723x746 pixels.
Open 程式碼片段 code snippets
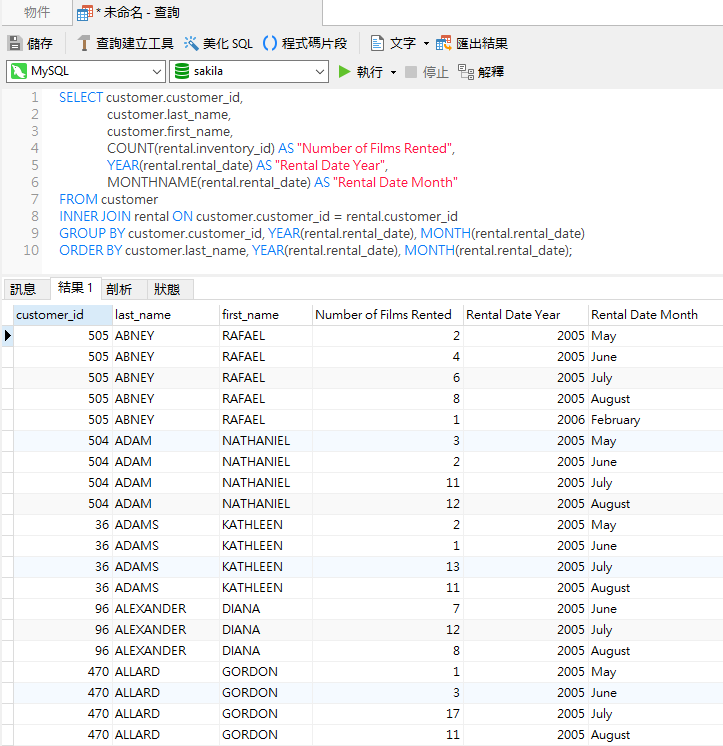click(305, 44)
